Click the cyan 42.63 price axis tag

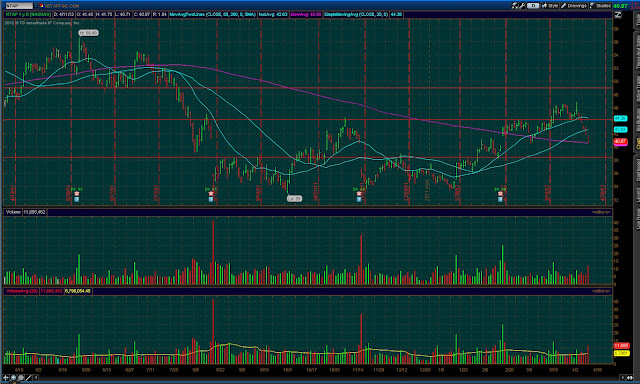(x=620, y=129)
